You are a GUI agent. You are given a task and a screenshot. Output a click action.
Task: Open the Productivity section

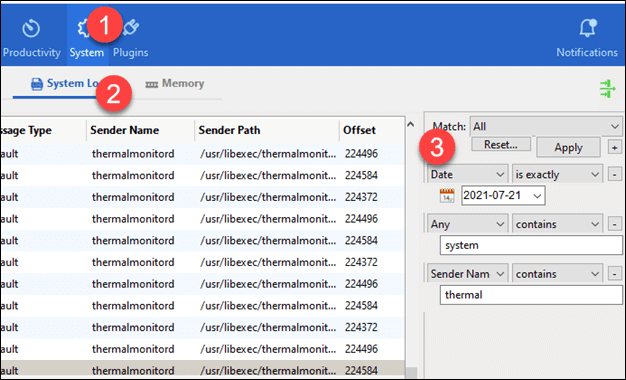(31, 39)
